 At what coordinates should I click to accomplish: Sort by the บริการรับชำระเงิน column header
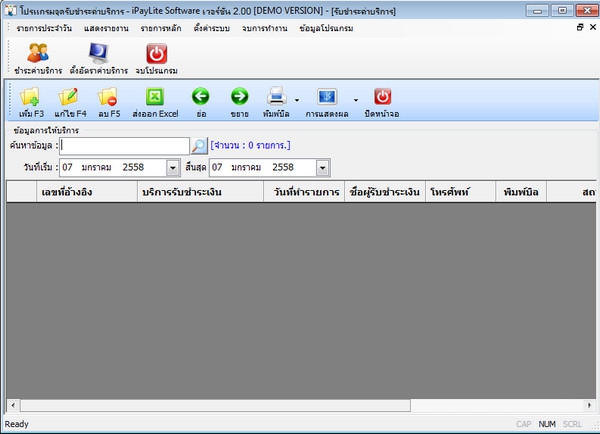point(201,192)
